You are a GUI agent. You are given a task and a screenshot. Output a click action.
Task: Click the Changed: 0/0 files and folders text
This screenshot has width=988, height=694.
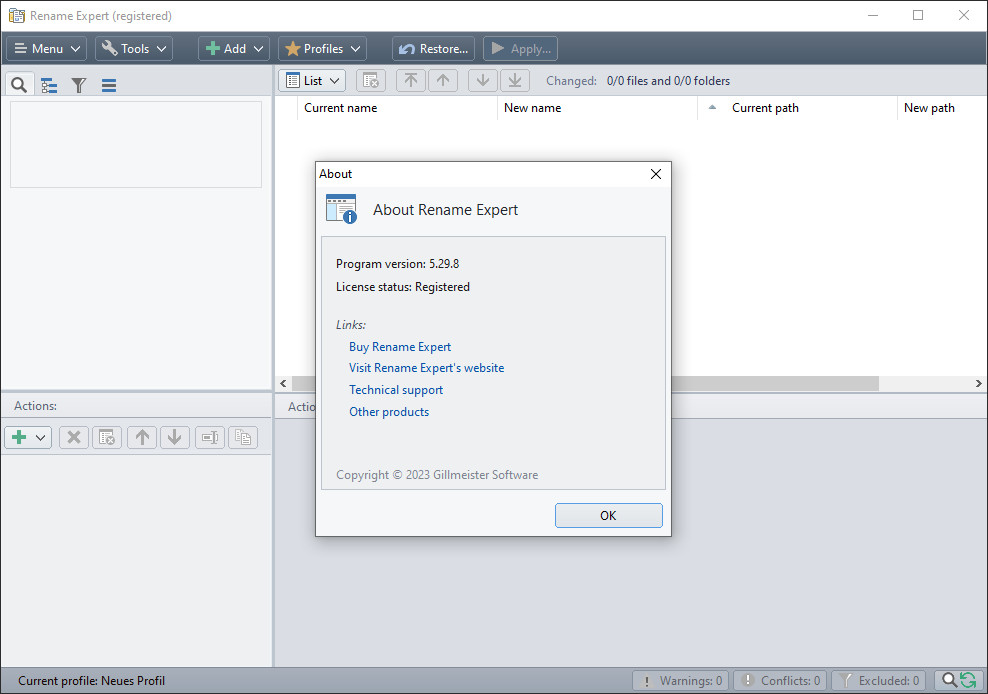(x=638, y=81)
